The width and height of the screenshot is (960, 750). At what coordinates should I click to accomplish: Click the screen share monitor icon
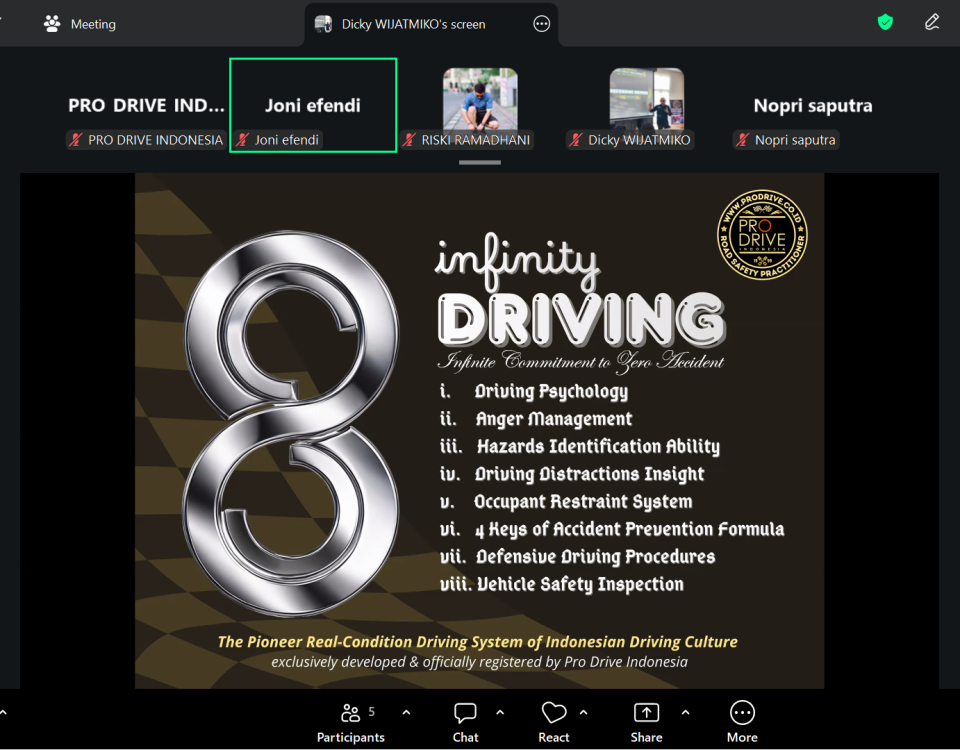coord(323,24)
